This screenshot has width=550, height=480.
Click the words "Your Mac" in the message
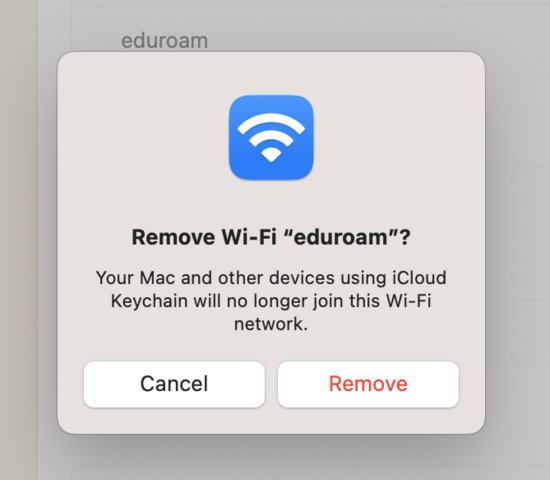(x=135, y=278)
